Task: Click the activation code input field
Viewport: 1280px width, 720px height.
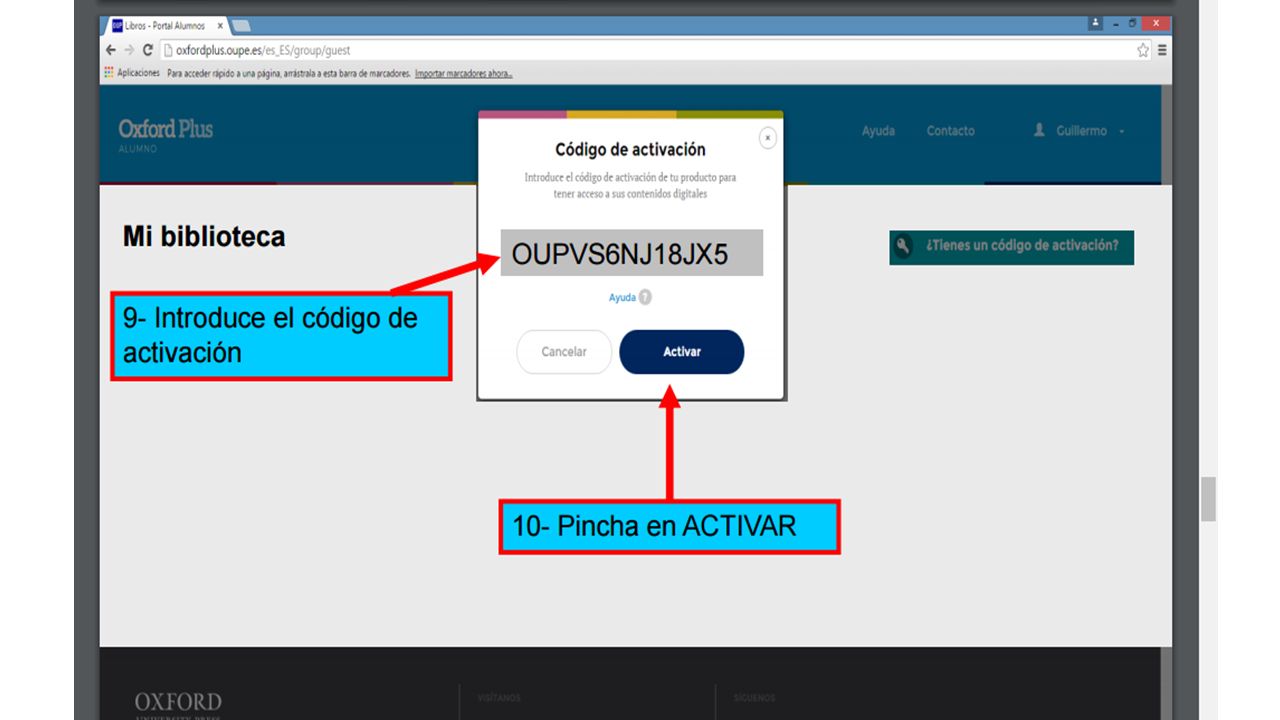Action: 632,253
